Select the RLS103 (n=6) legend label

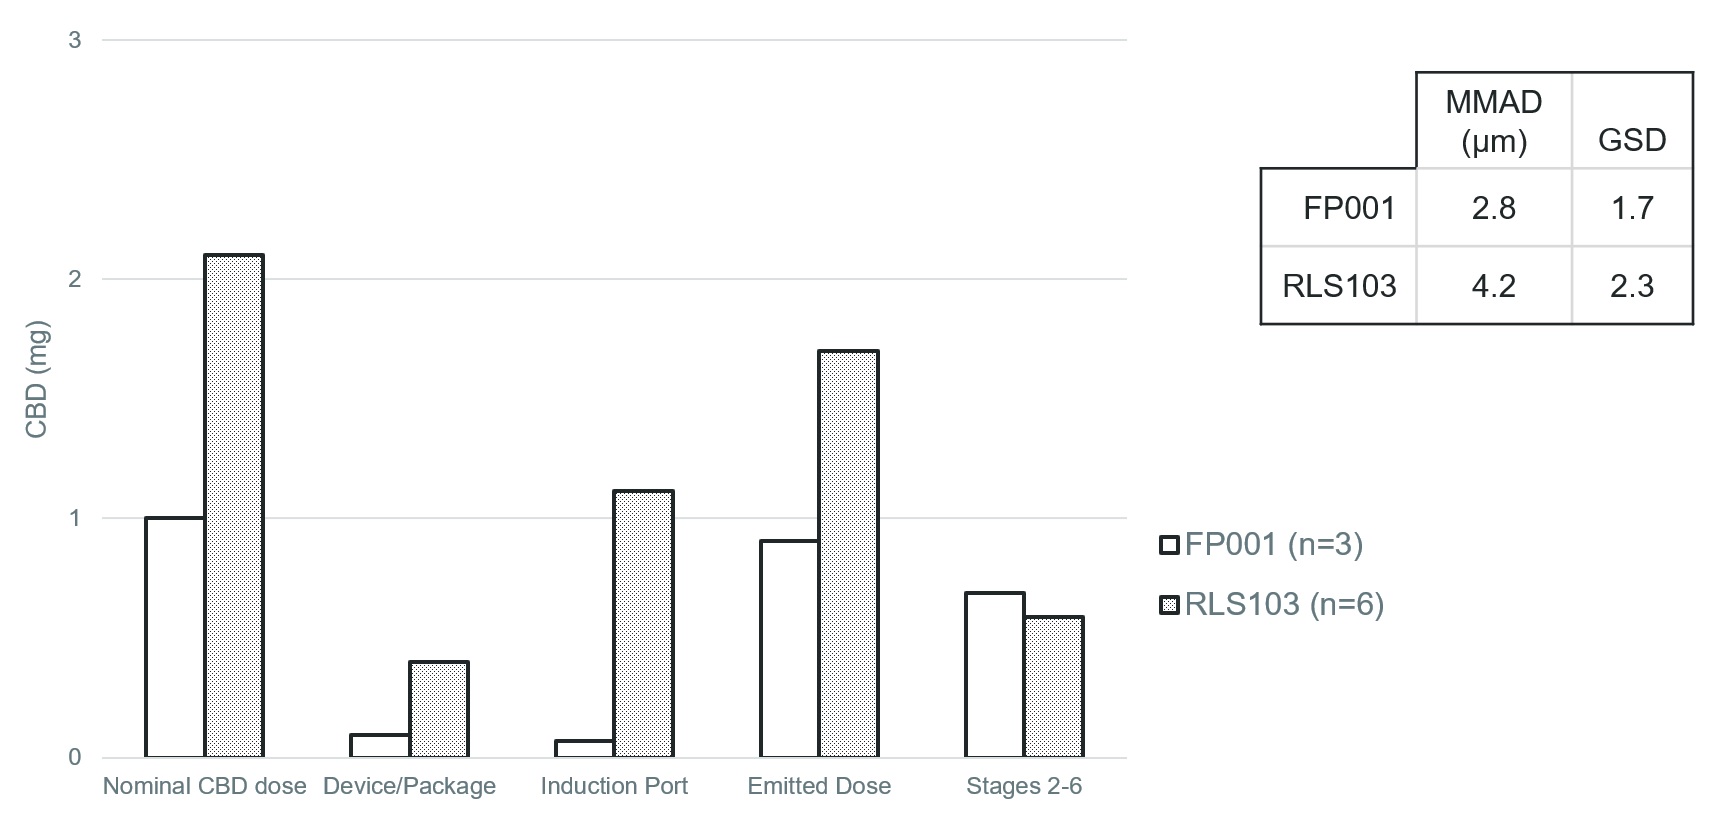point(1284,604)
